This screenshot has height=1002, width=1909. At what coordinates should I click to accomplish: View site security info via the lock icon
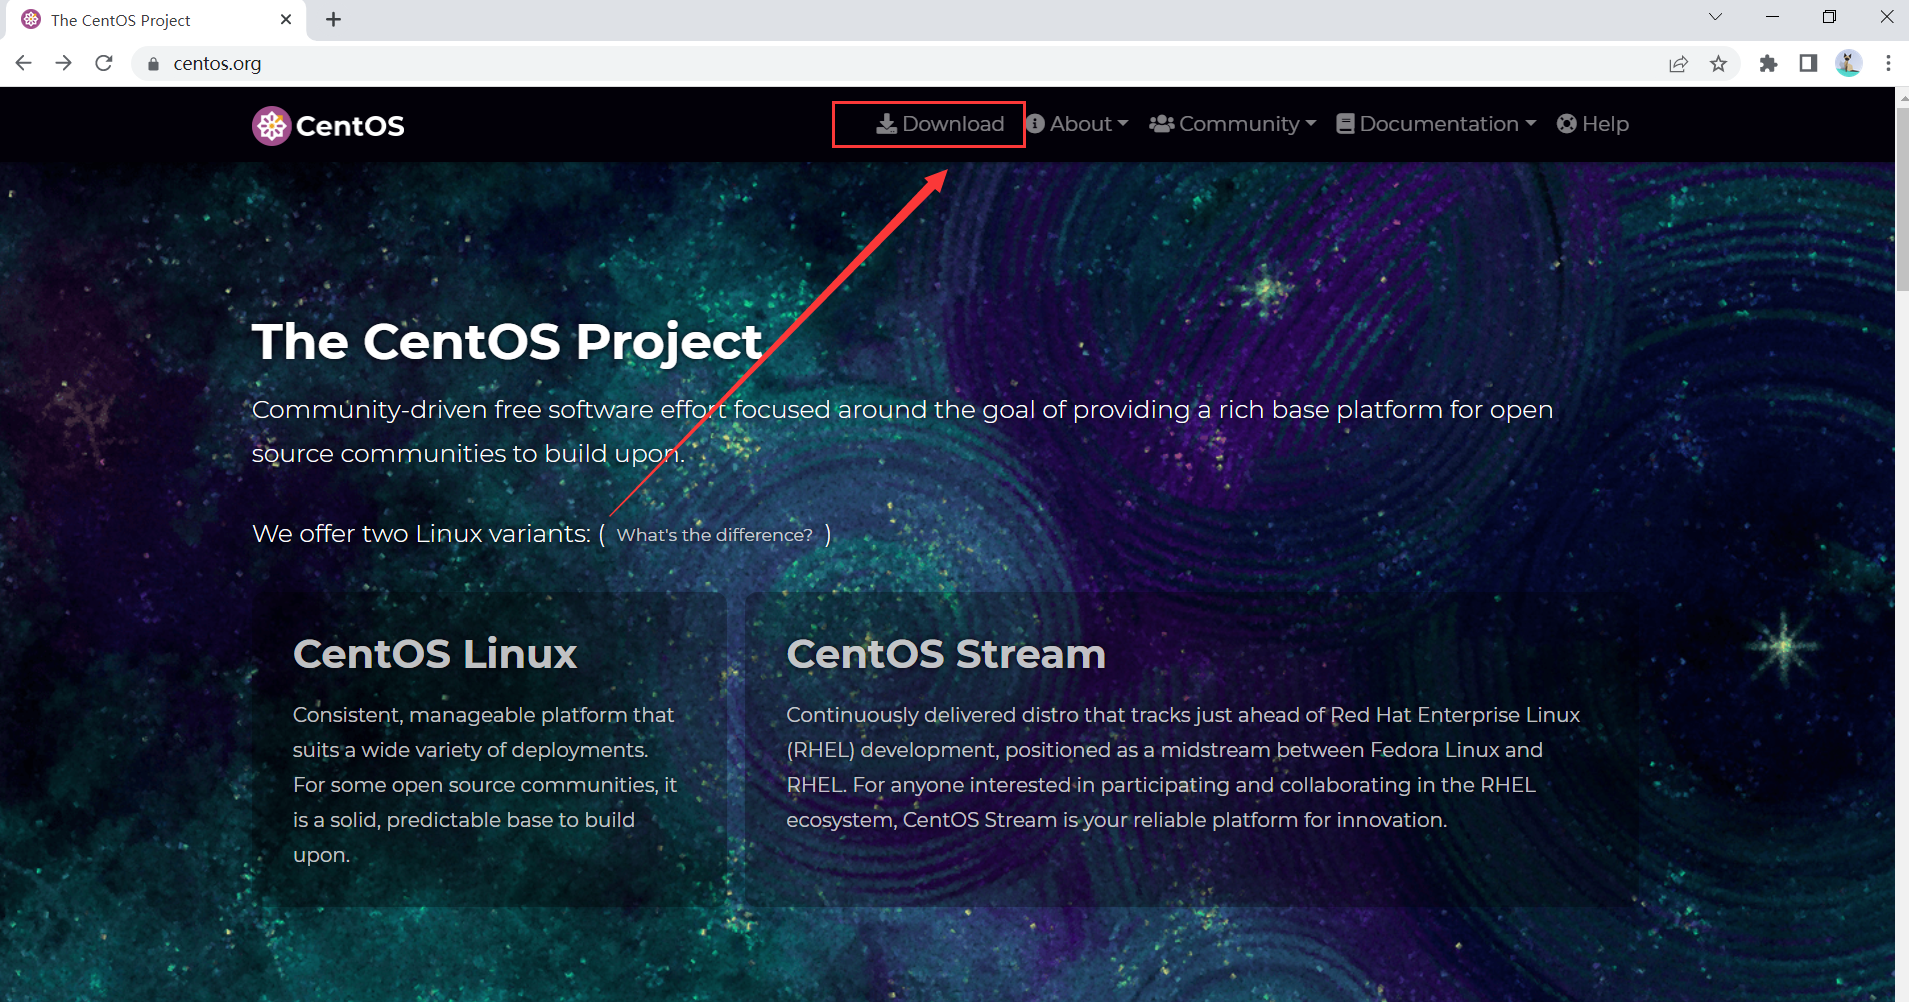pos(153,64)
